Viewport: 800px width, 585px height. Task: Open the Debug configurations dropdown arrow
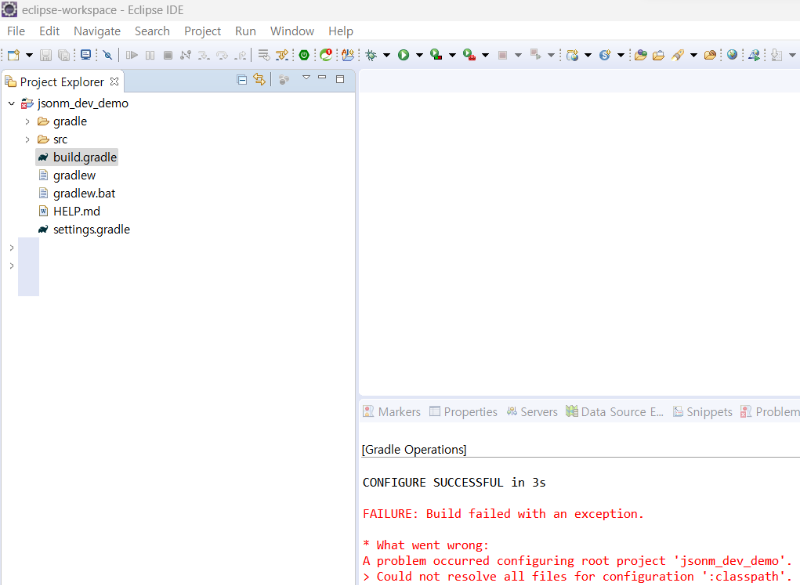click(x=386, y=55)
